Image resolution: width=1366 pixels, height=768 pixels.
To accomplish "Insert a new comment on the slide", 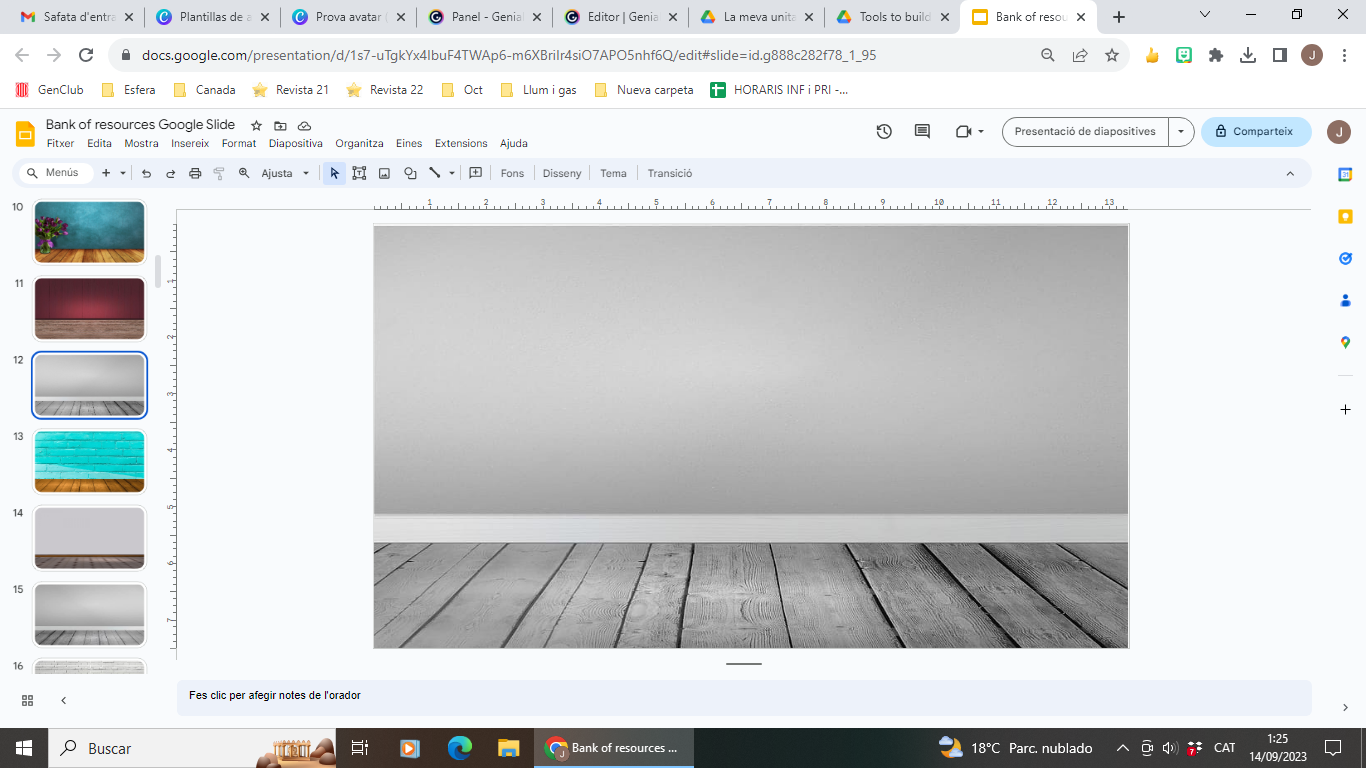I will (475, 173).
